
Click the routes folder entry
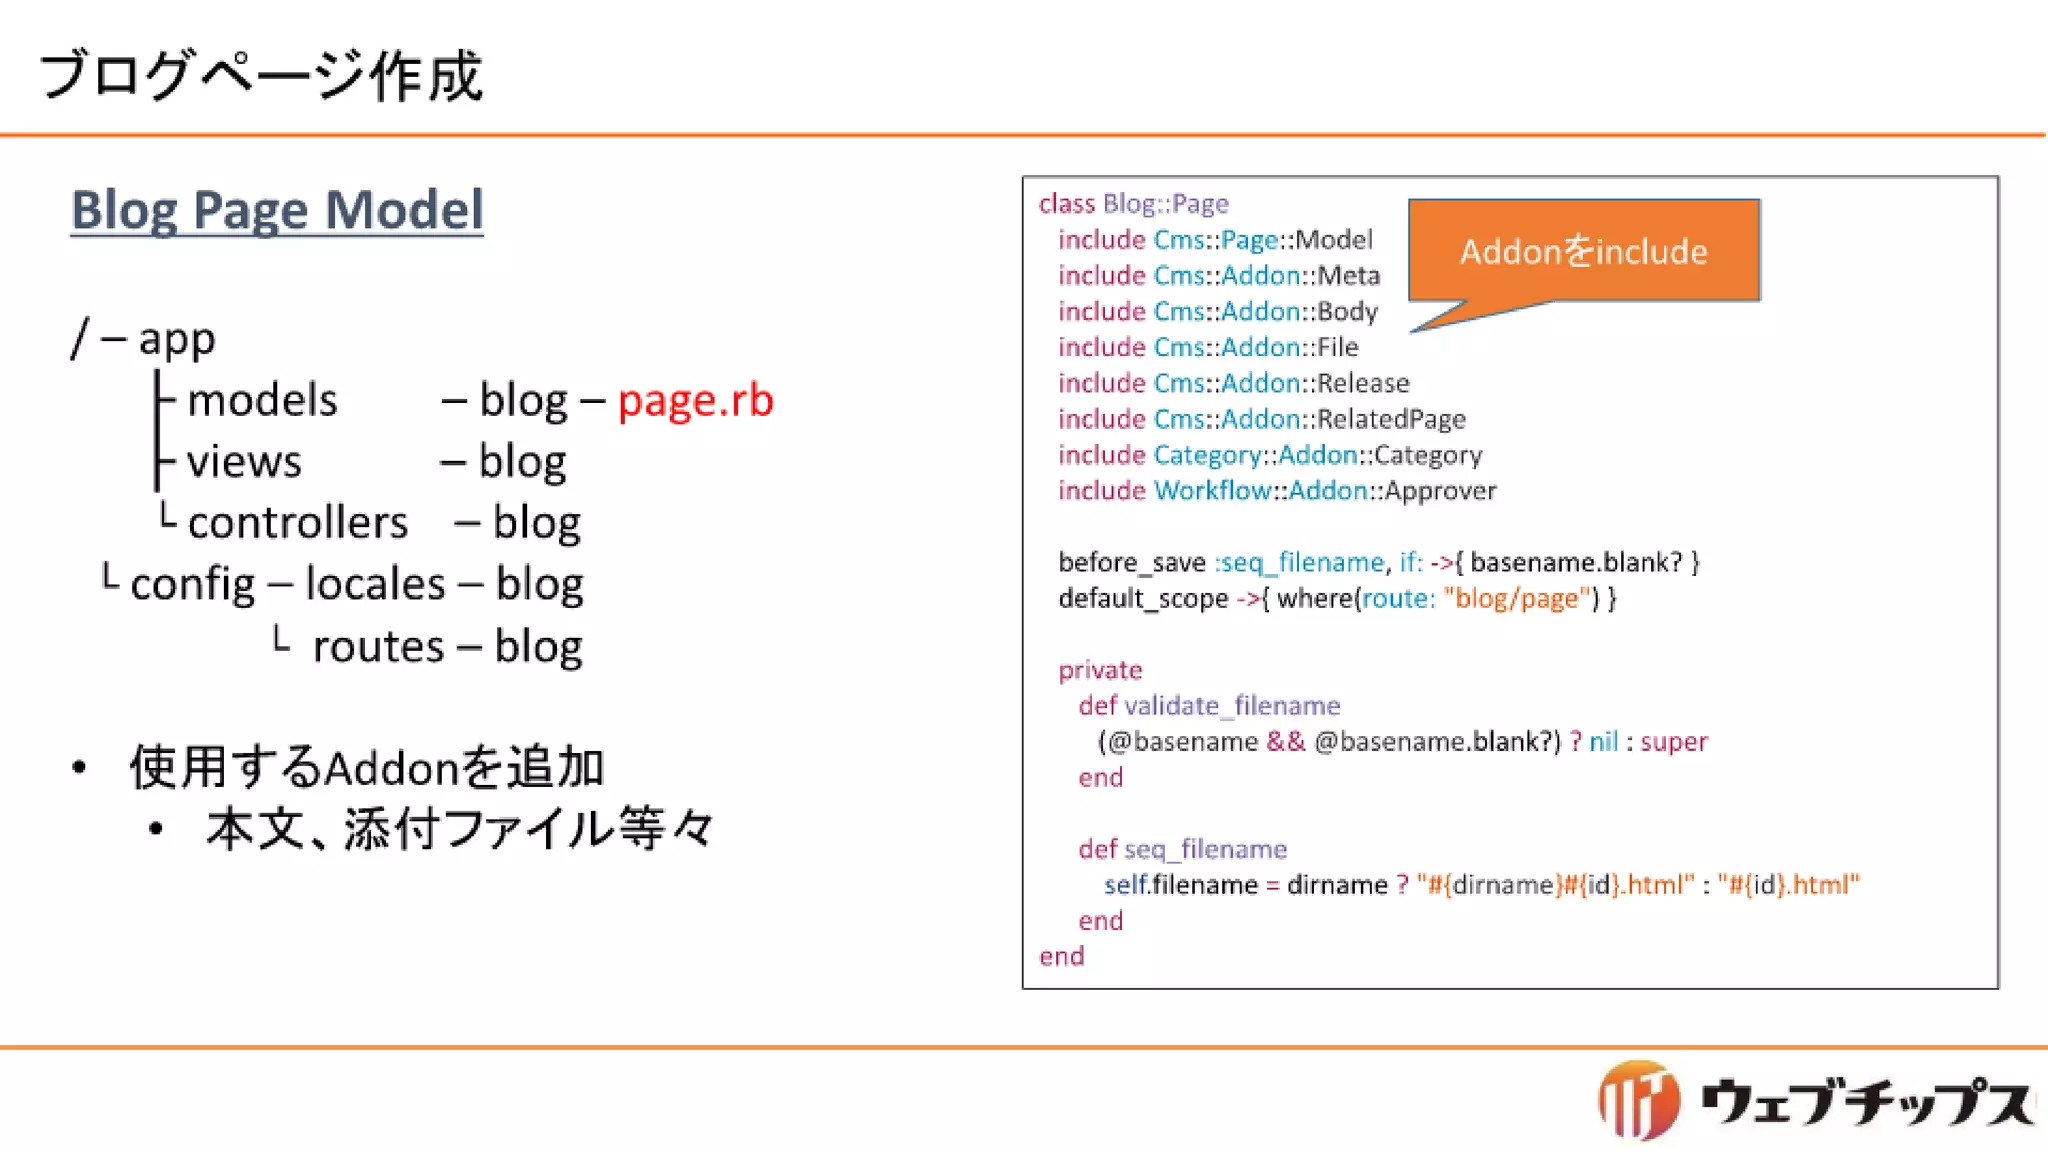pos(378,647)
